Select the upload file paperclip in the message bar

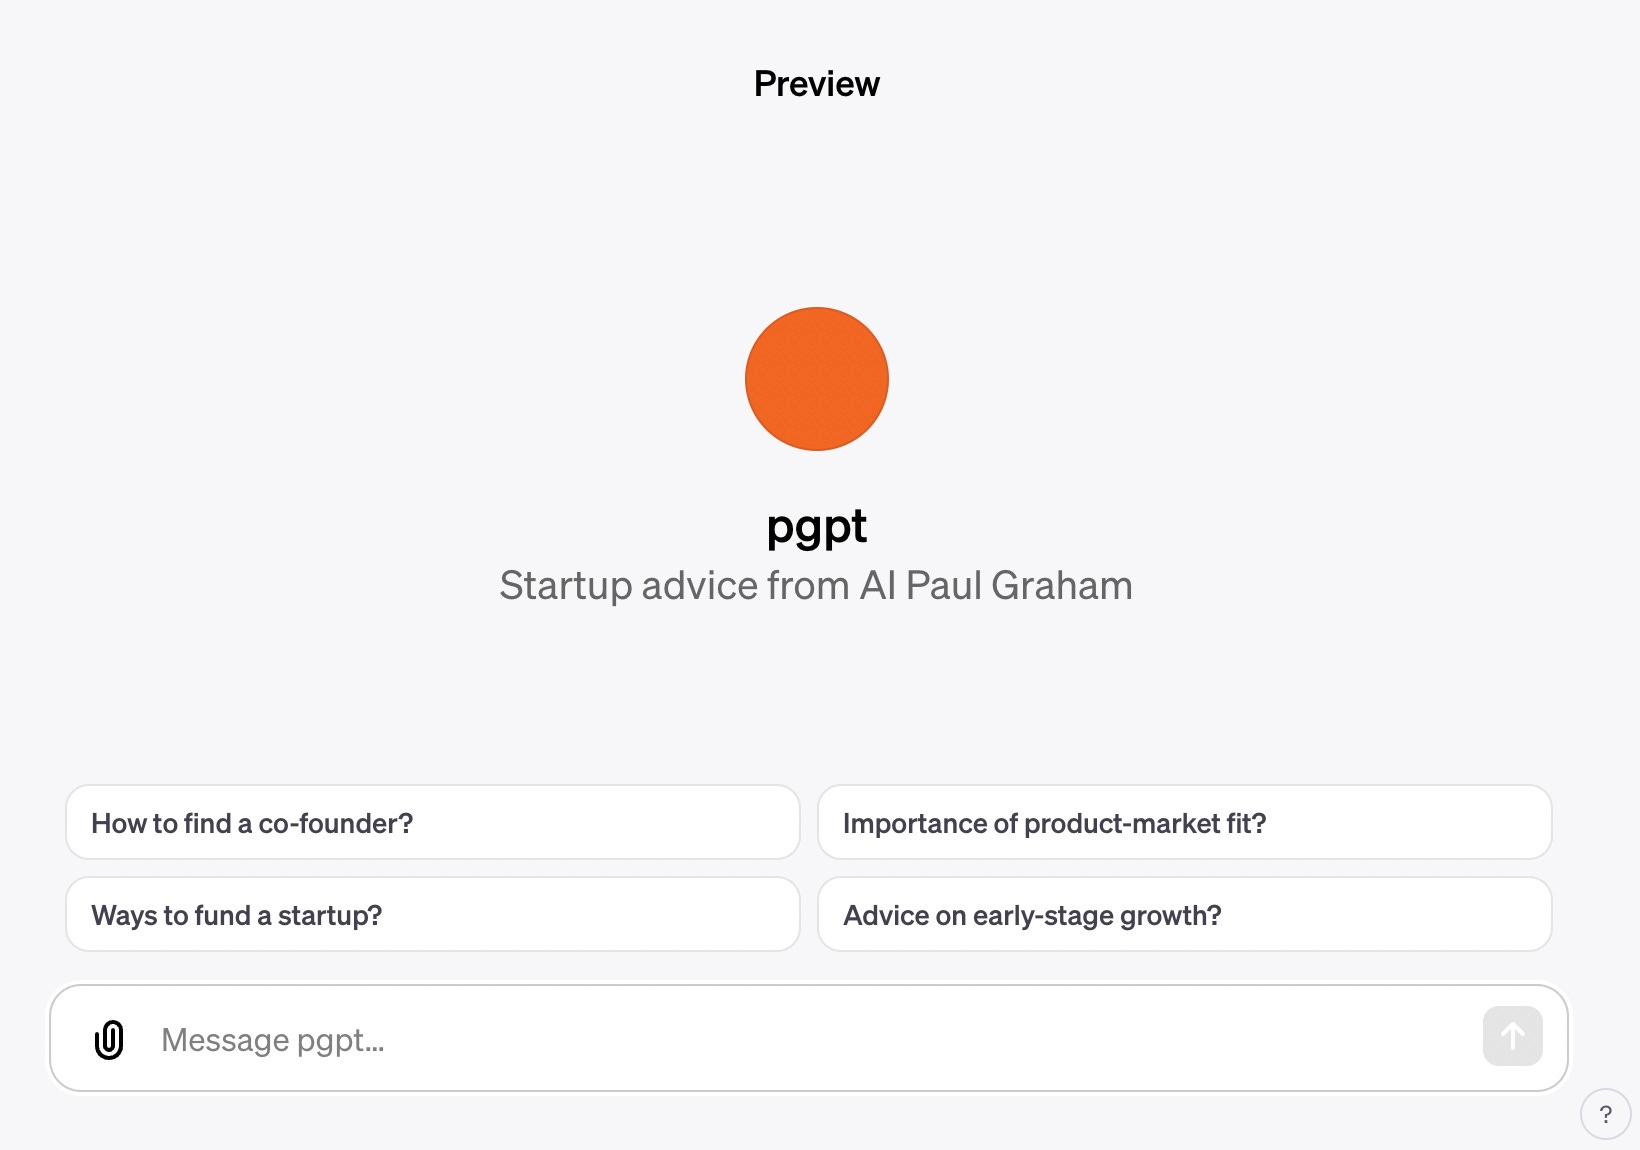110,1038
